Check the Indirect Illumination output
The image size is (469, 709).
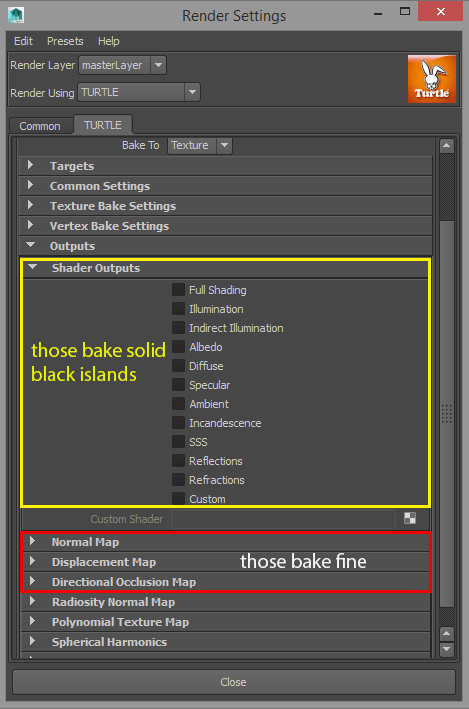178,327
